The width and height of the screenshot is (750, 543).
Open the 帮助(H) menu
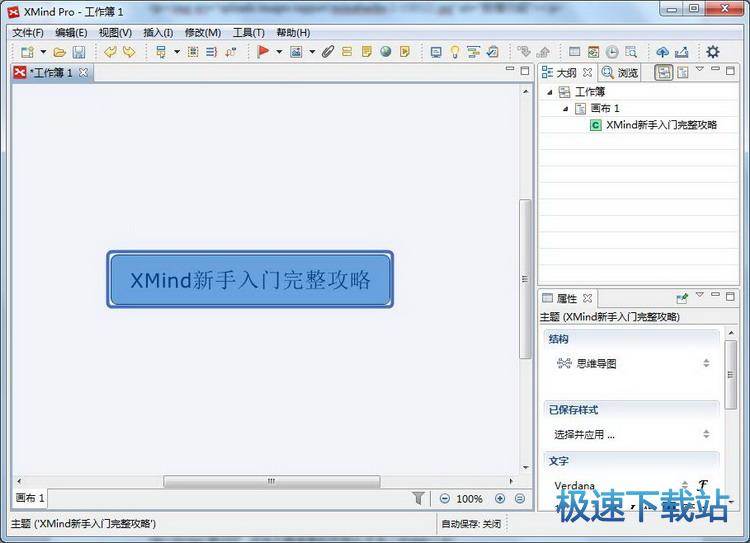pos(293,33)
